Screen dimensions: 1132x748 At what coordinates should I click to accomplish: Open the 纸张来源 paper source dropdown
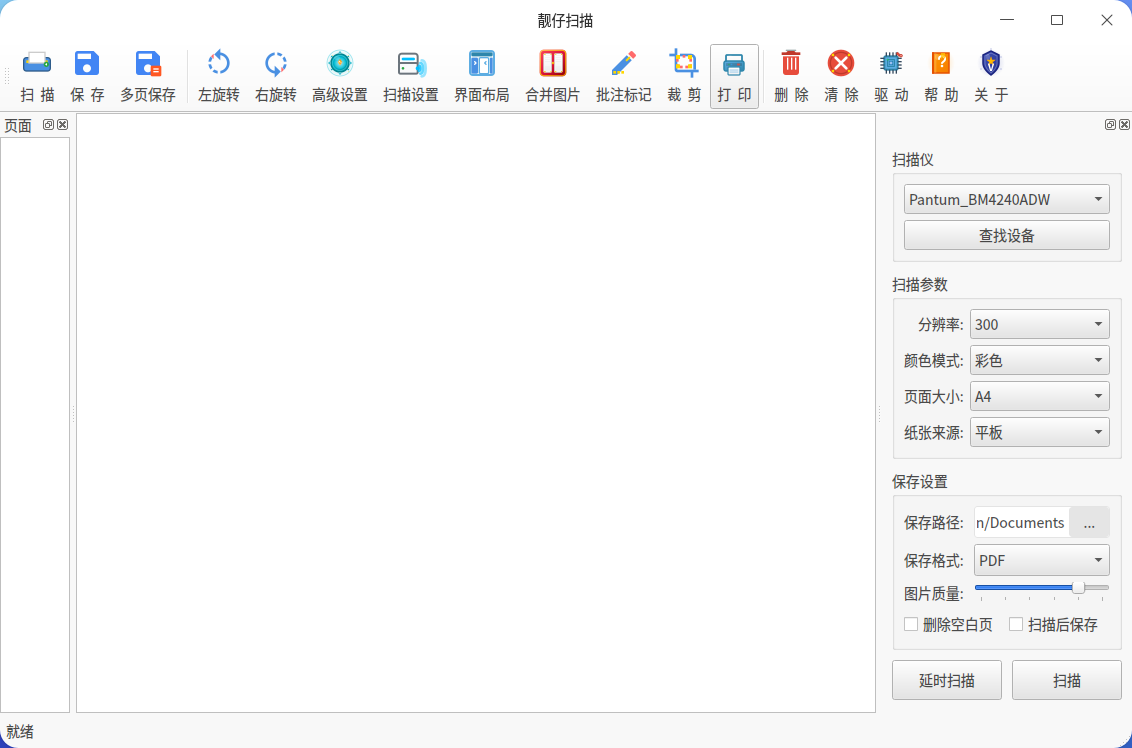1040,432
